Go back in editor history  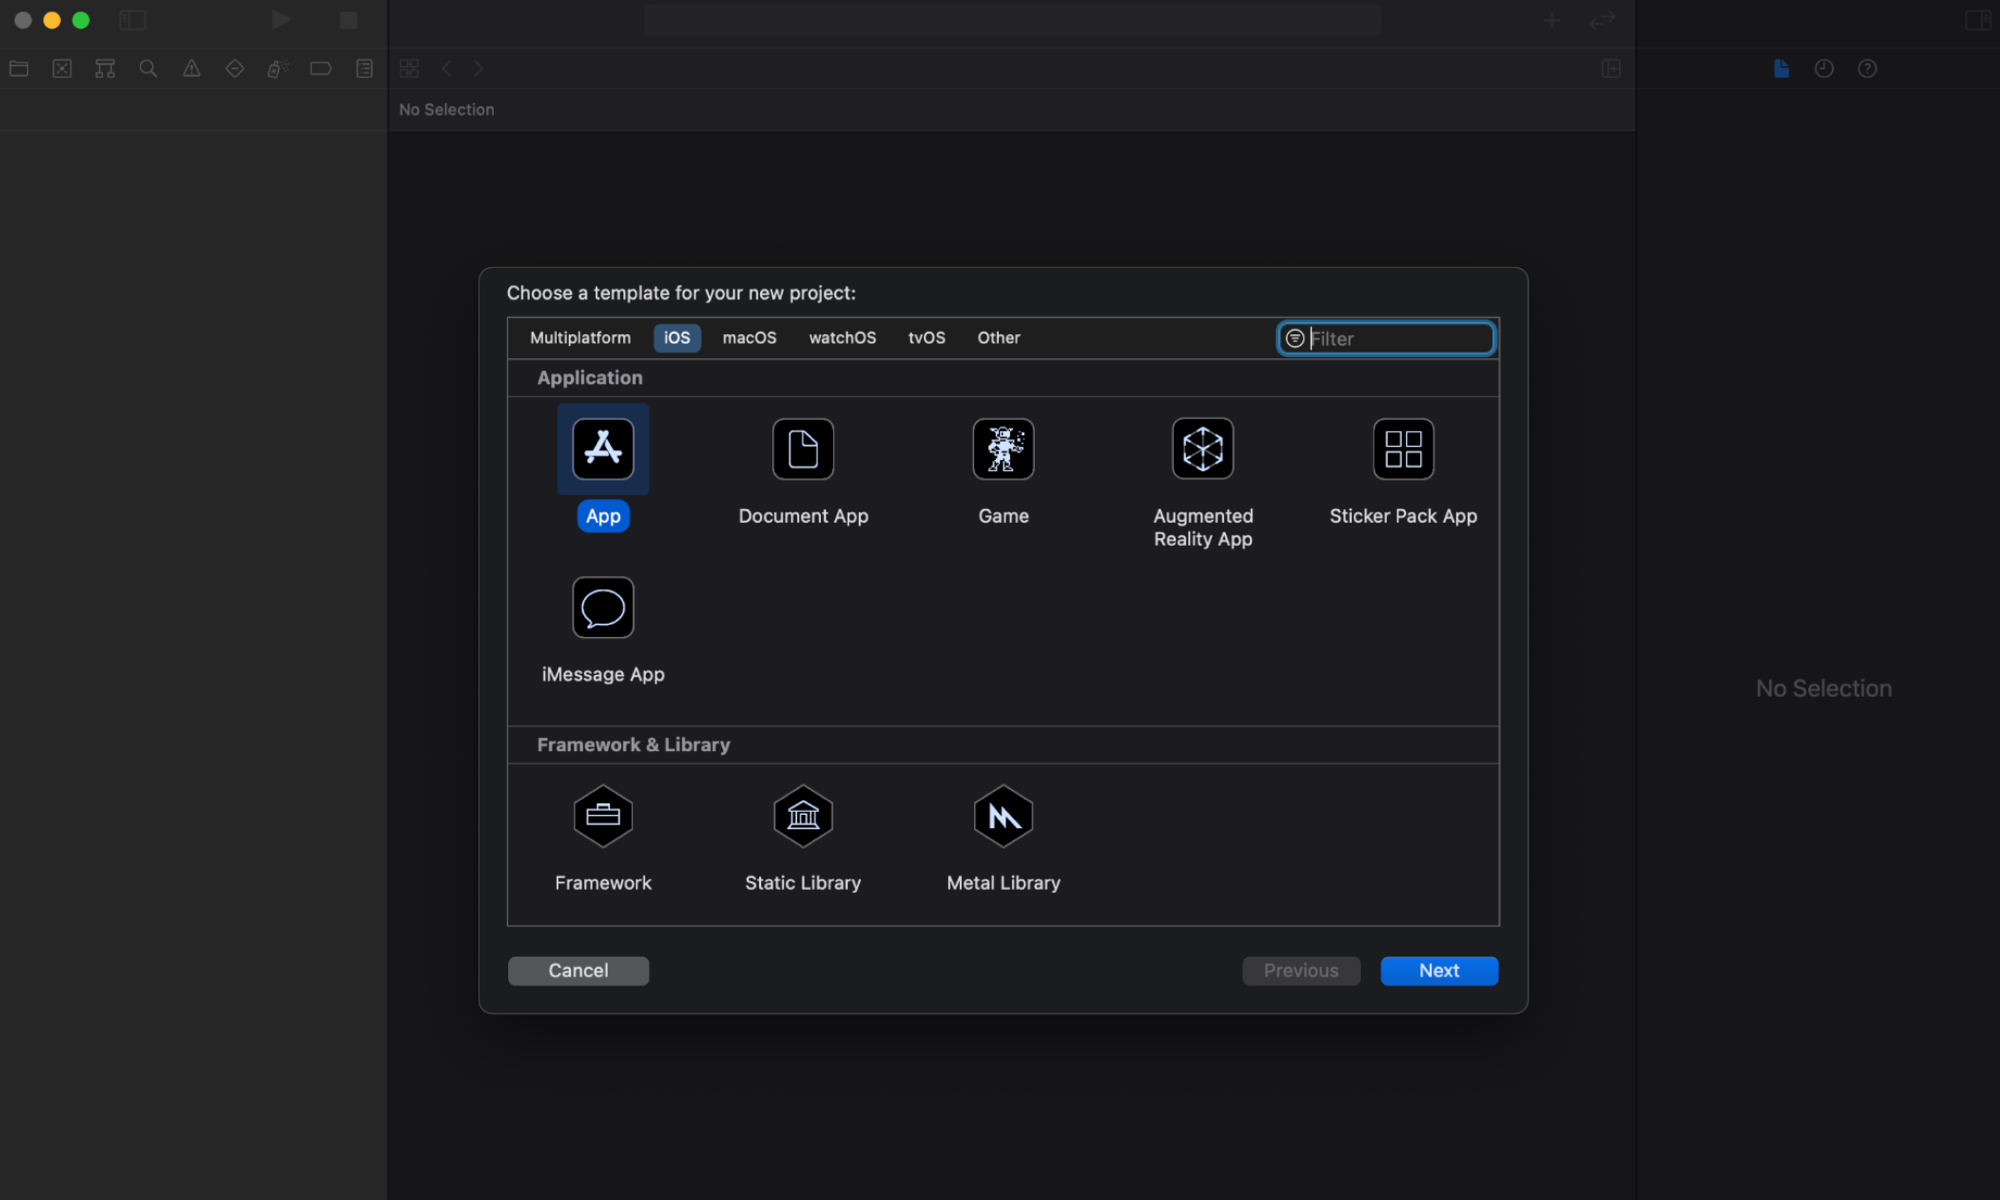click(447, 69)
